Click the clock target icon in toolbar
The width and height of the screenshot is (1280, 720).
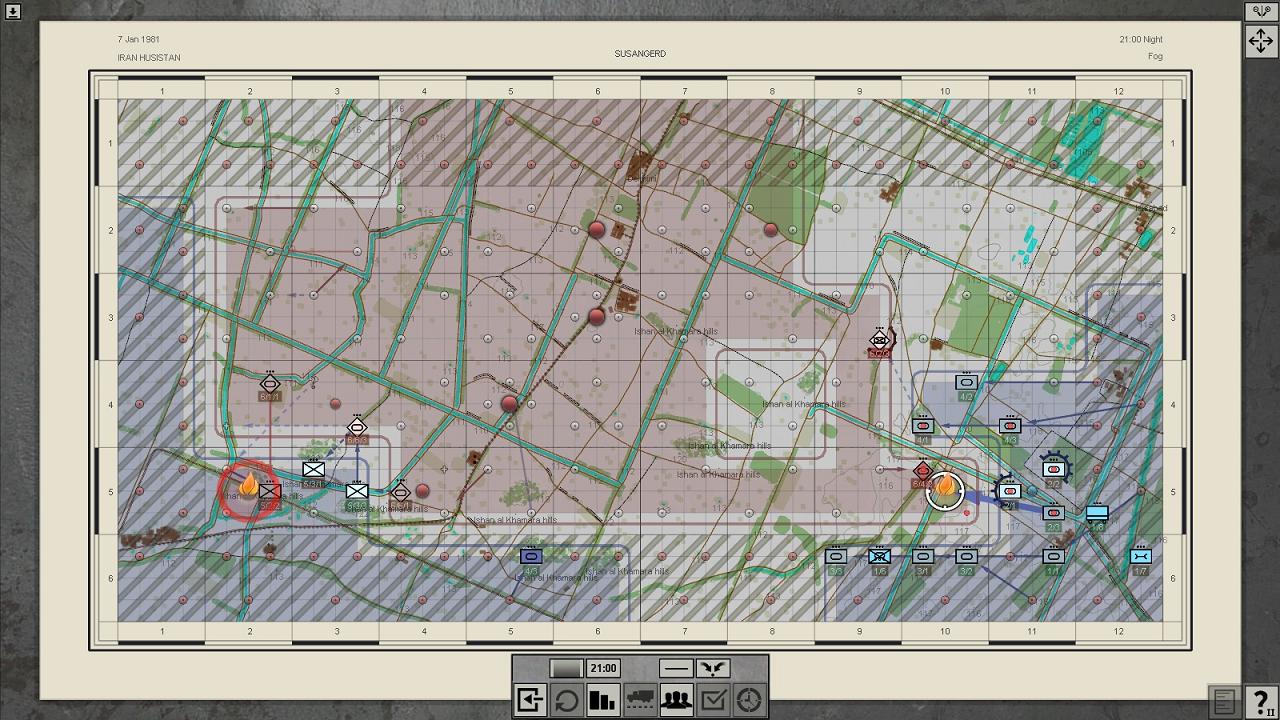(x=750, y=700)
